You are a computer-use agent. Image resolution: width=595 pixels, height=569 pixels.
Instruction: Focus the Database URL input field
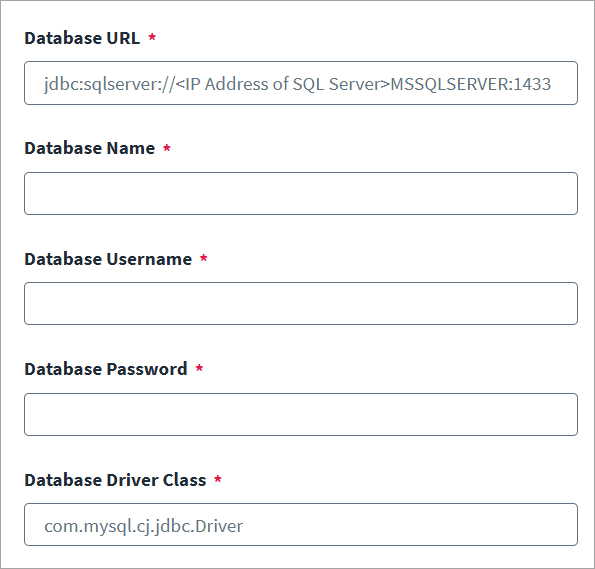coord(301,83)
